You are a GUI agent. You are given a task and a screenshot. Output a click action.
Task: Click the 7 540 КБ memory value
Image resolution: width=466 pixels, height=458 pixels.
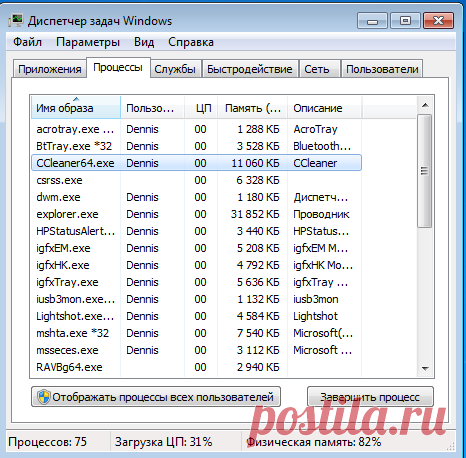258,333
